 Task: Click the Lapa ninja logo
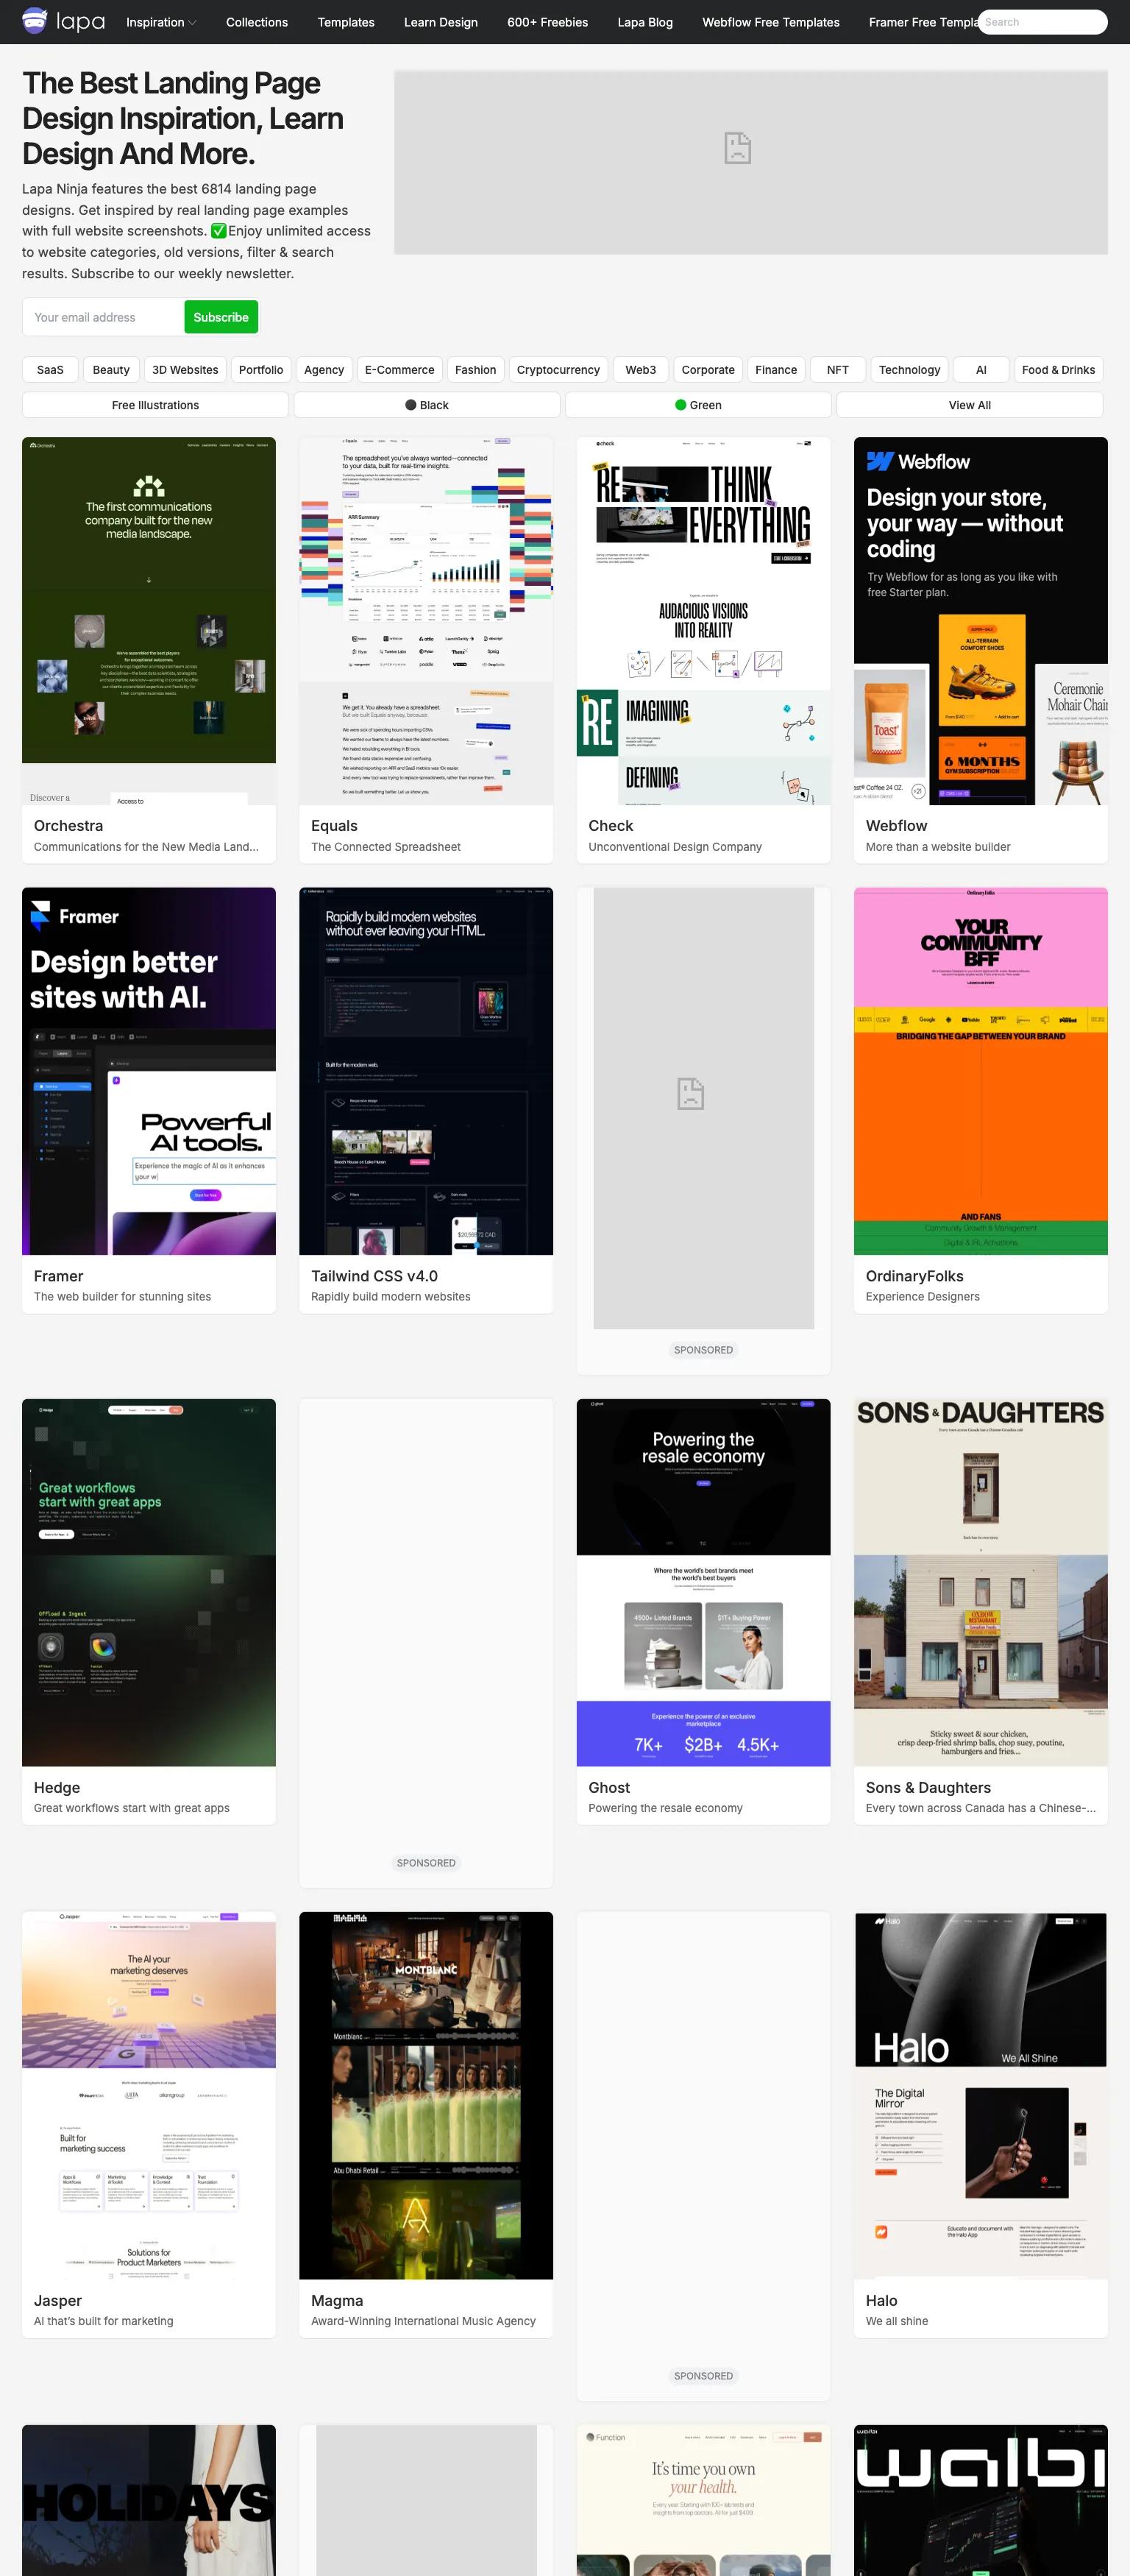tap(63, 21)
